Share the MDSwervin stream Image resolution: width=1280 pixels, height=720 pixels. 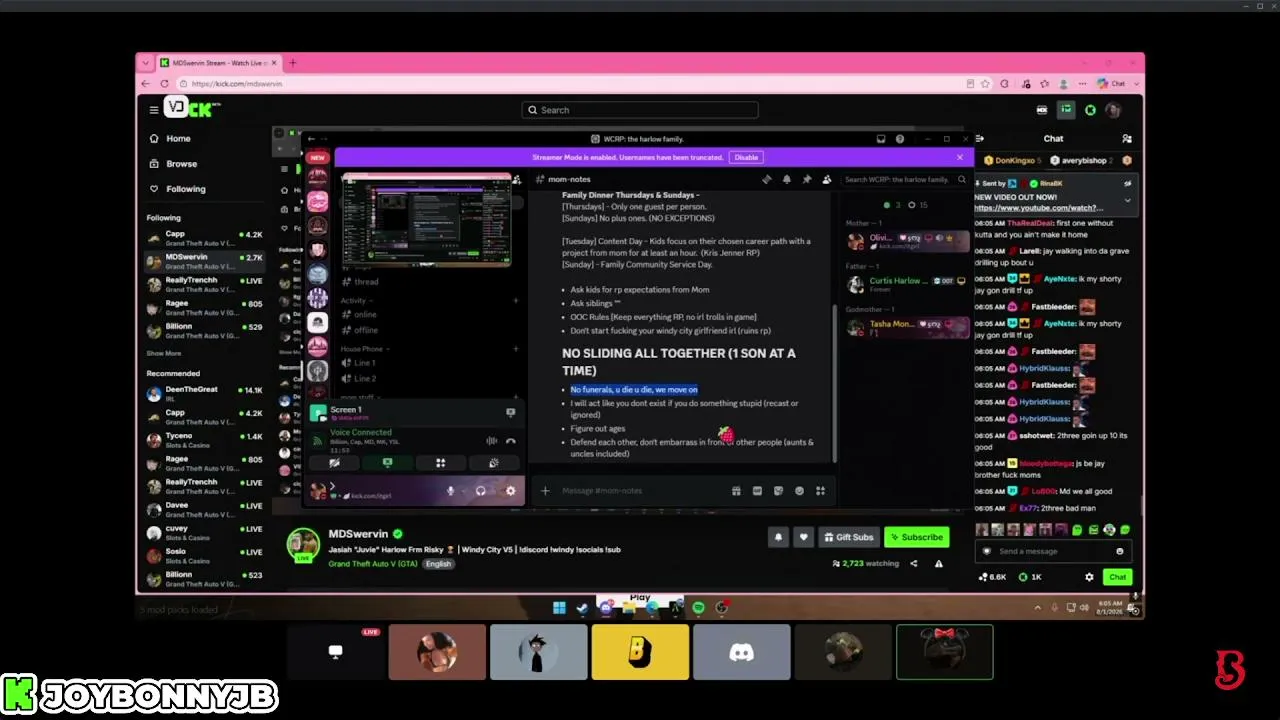coord(913,564)
